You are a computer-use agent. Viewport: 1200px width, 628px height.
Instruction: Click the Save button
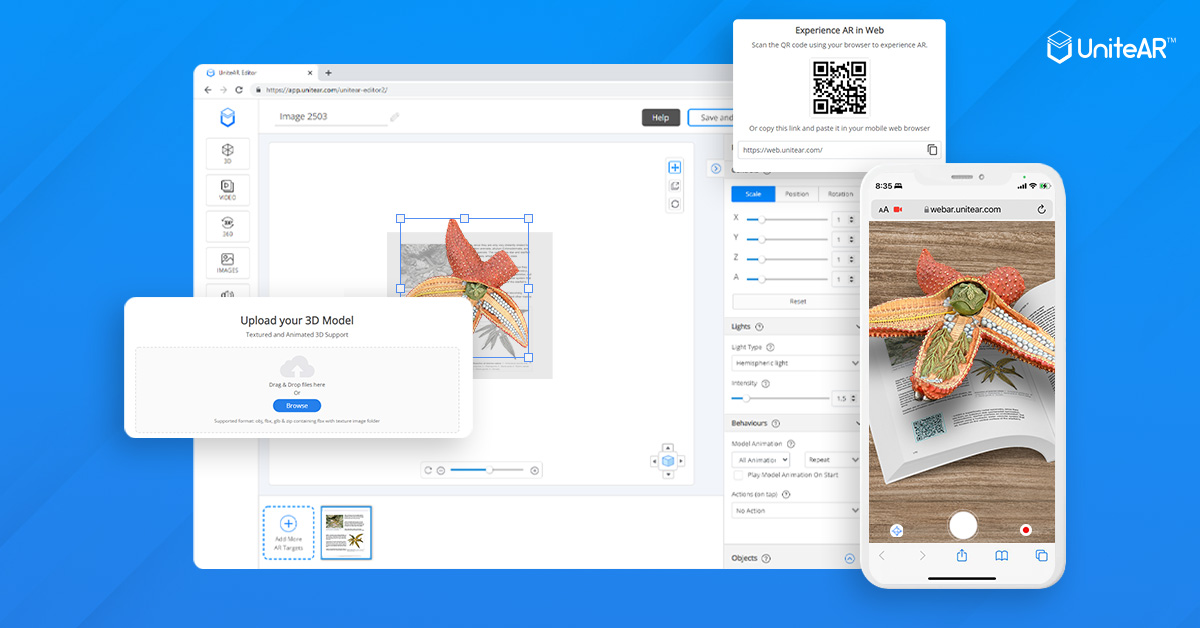click(712, 117)
